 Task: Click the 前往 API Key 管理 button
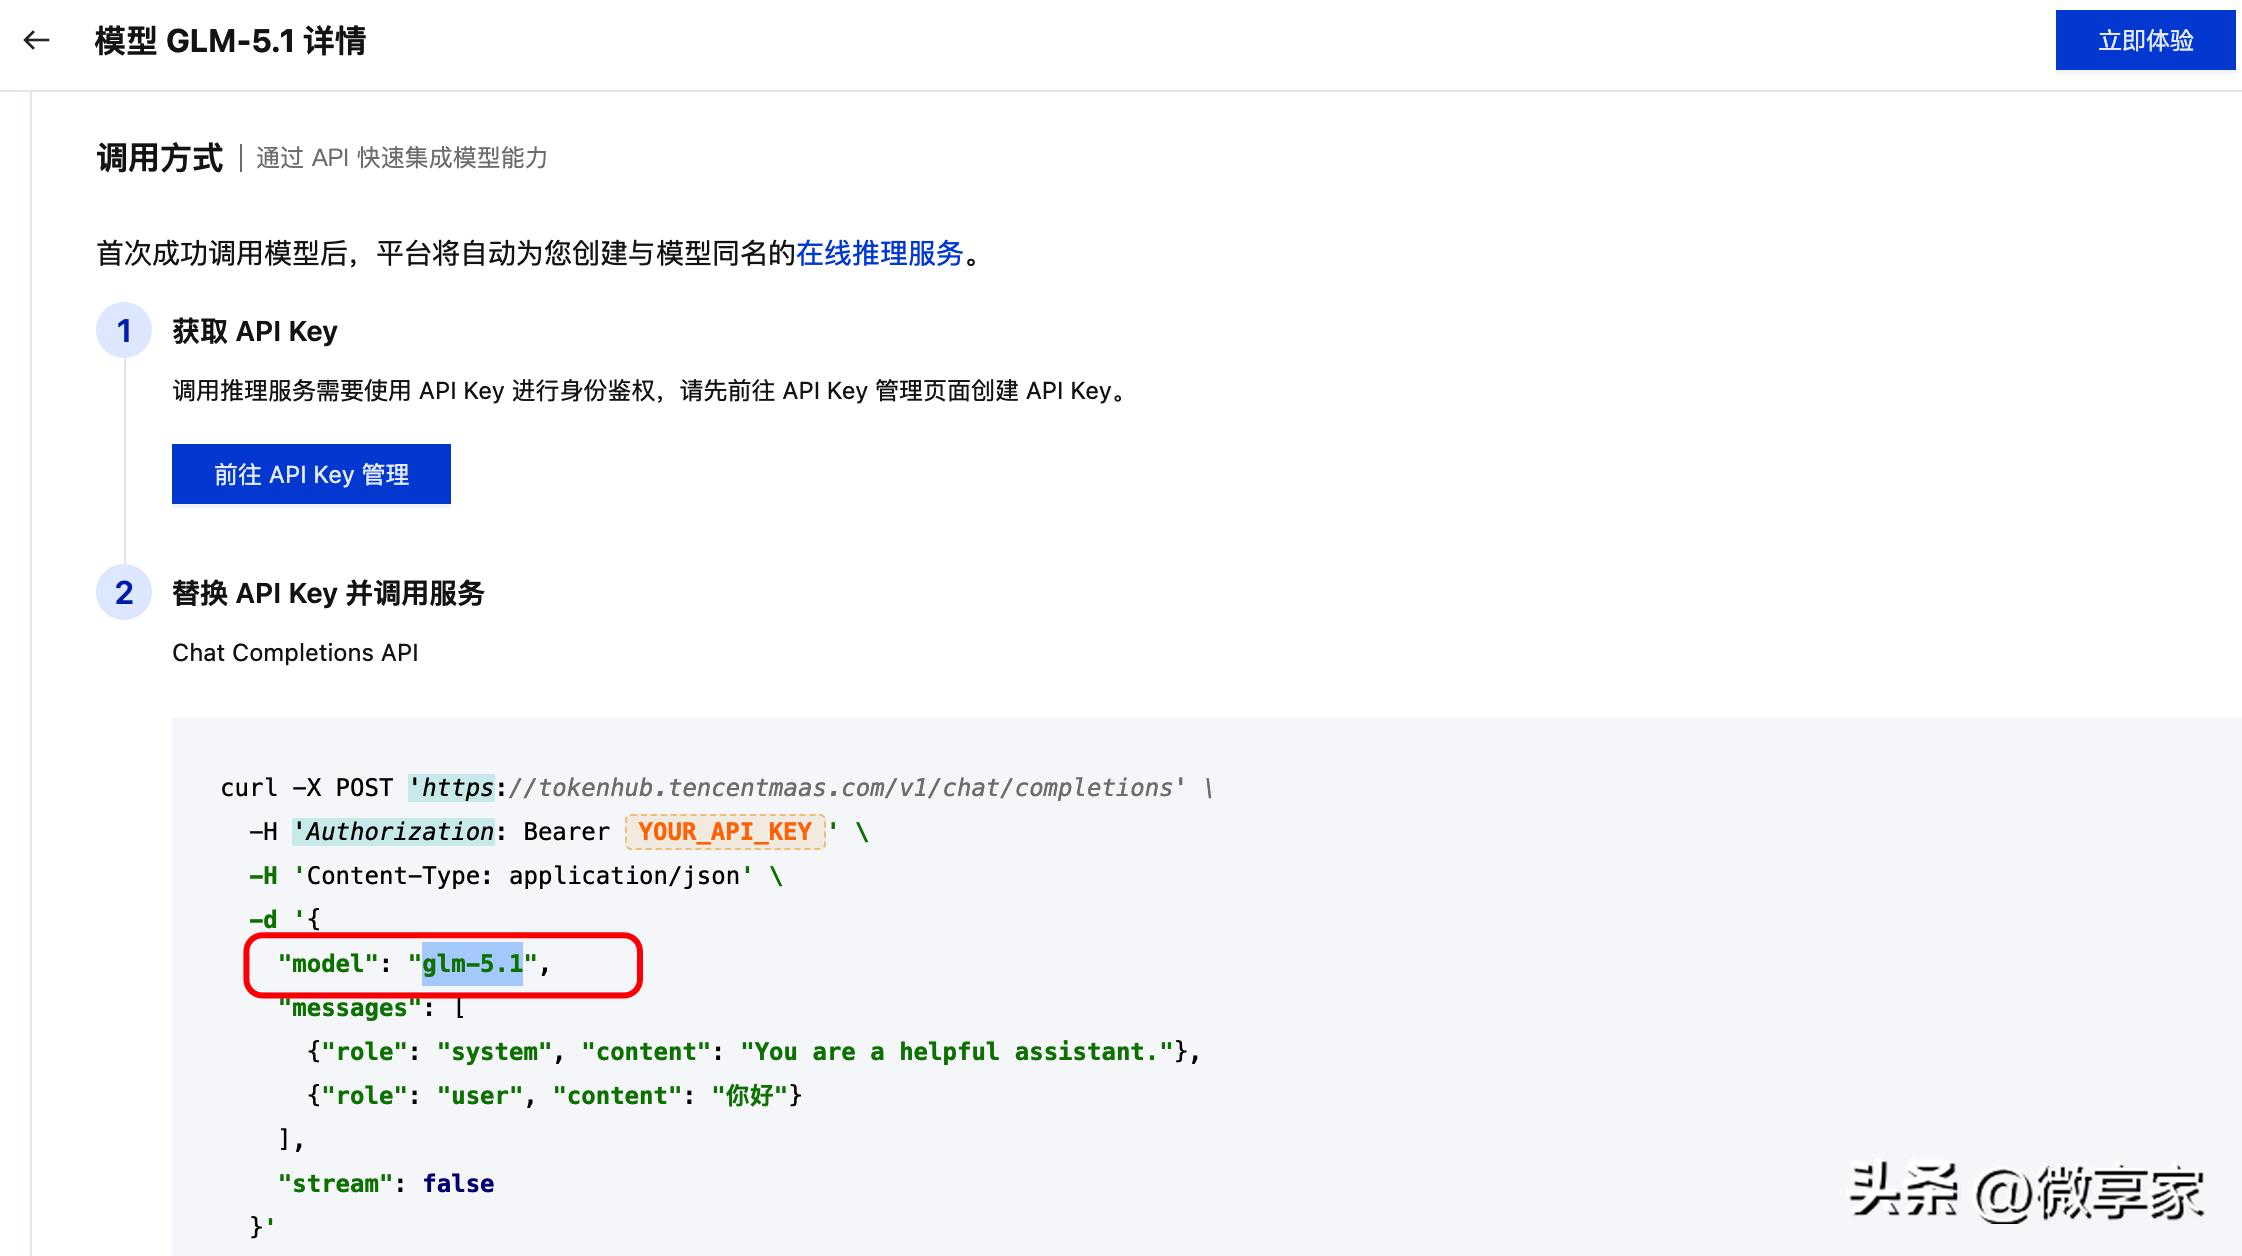(311, 474)
